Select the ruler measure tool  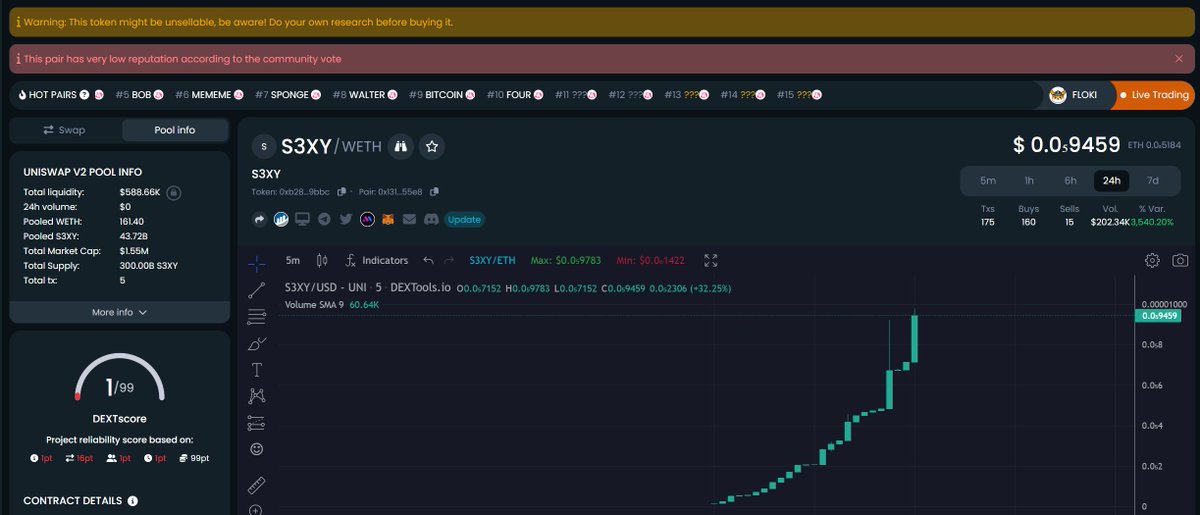point(256,486)
